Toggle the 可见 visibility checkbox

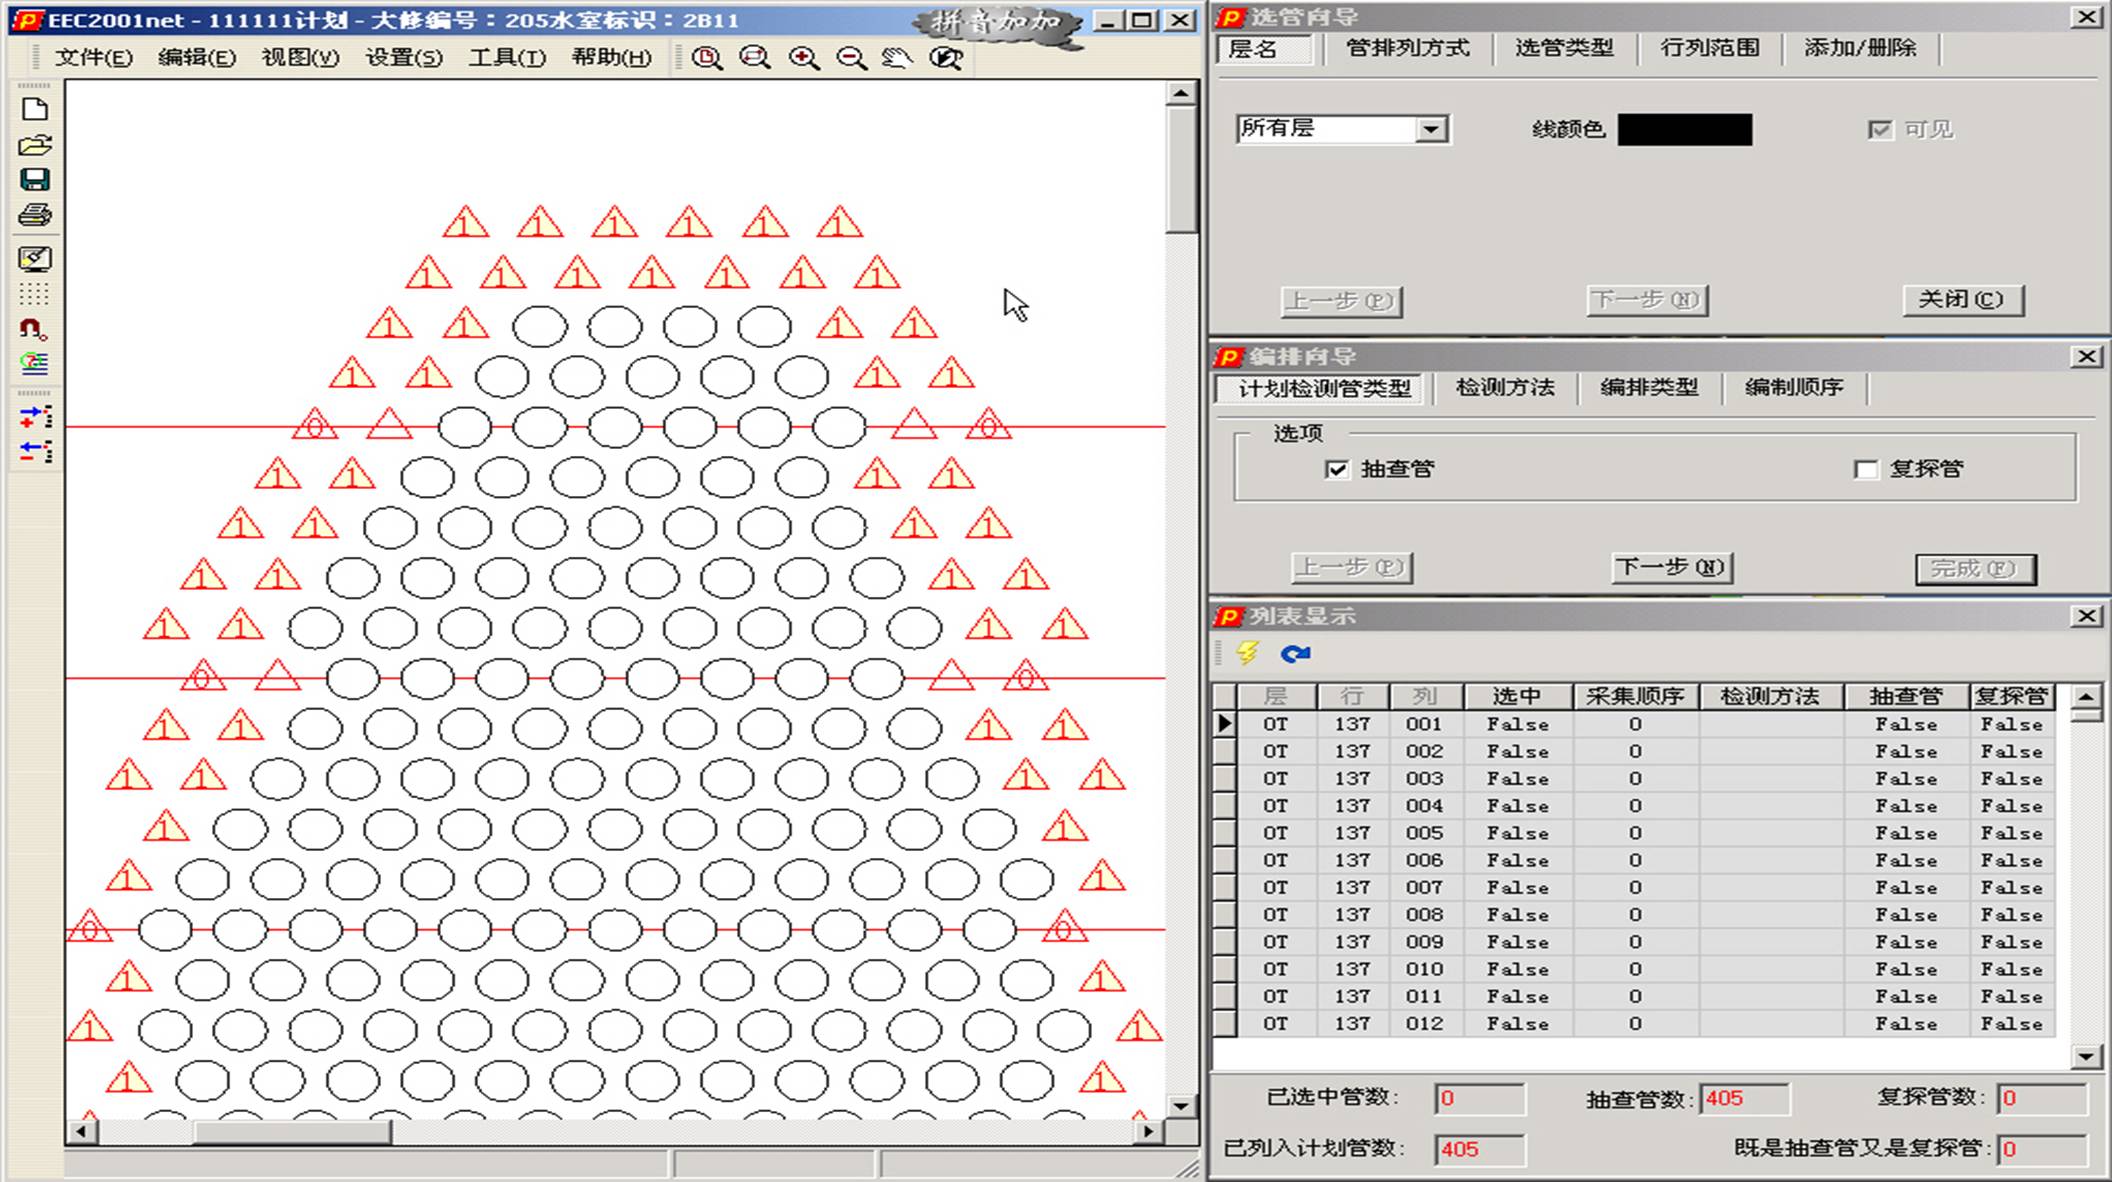point(1880,130)
